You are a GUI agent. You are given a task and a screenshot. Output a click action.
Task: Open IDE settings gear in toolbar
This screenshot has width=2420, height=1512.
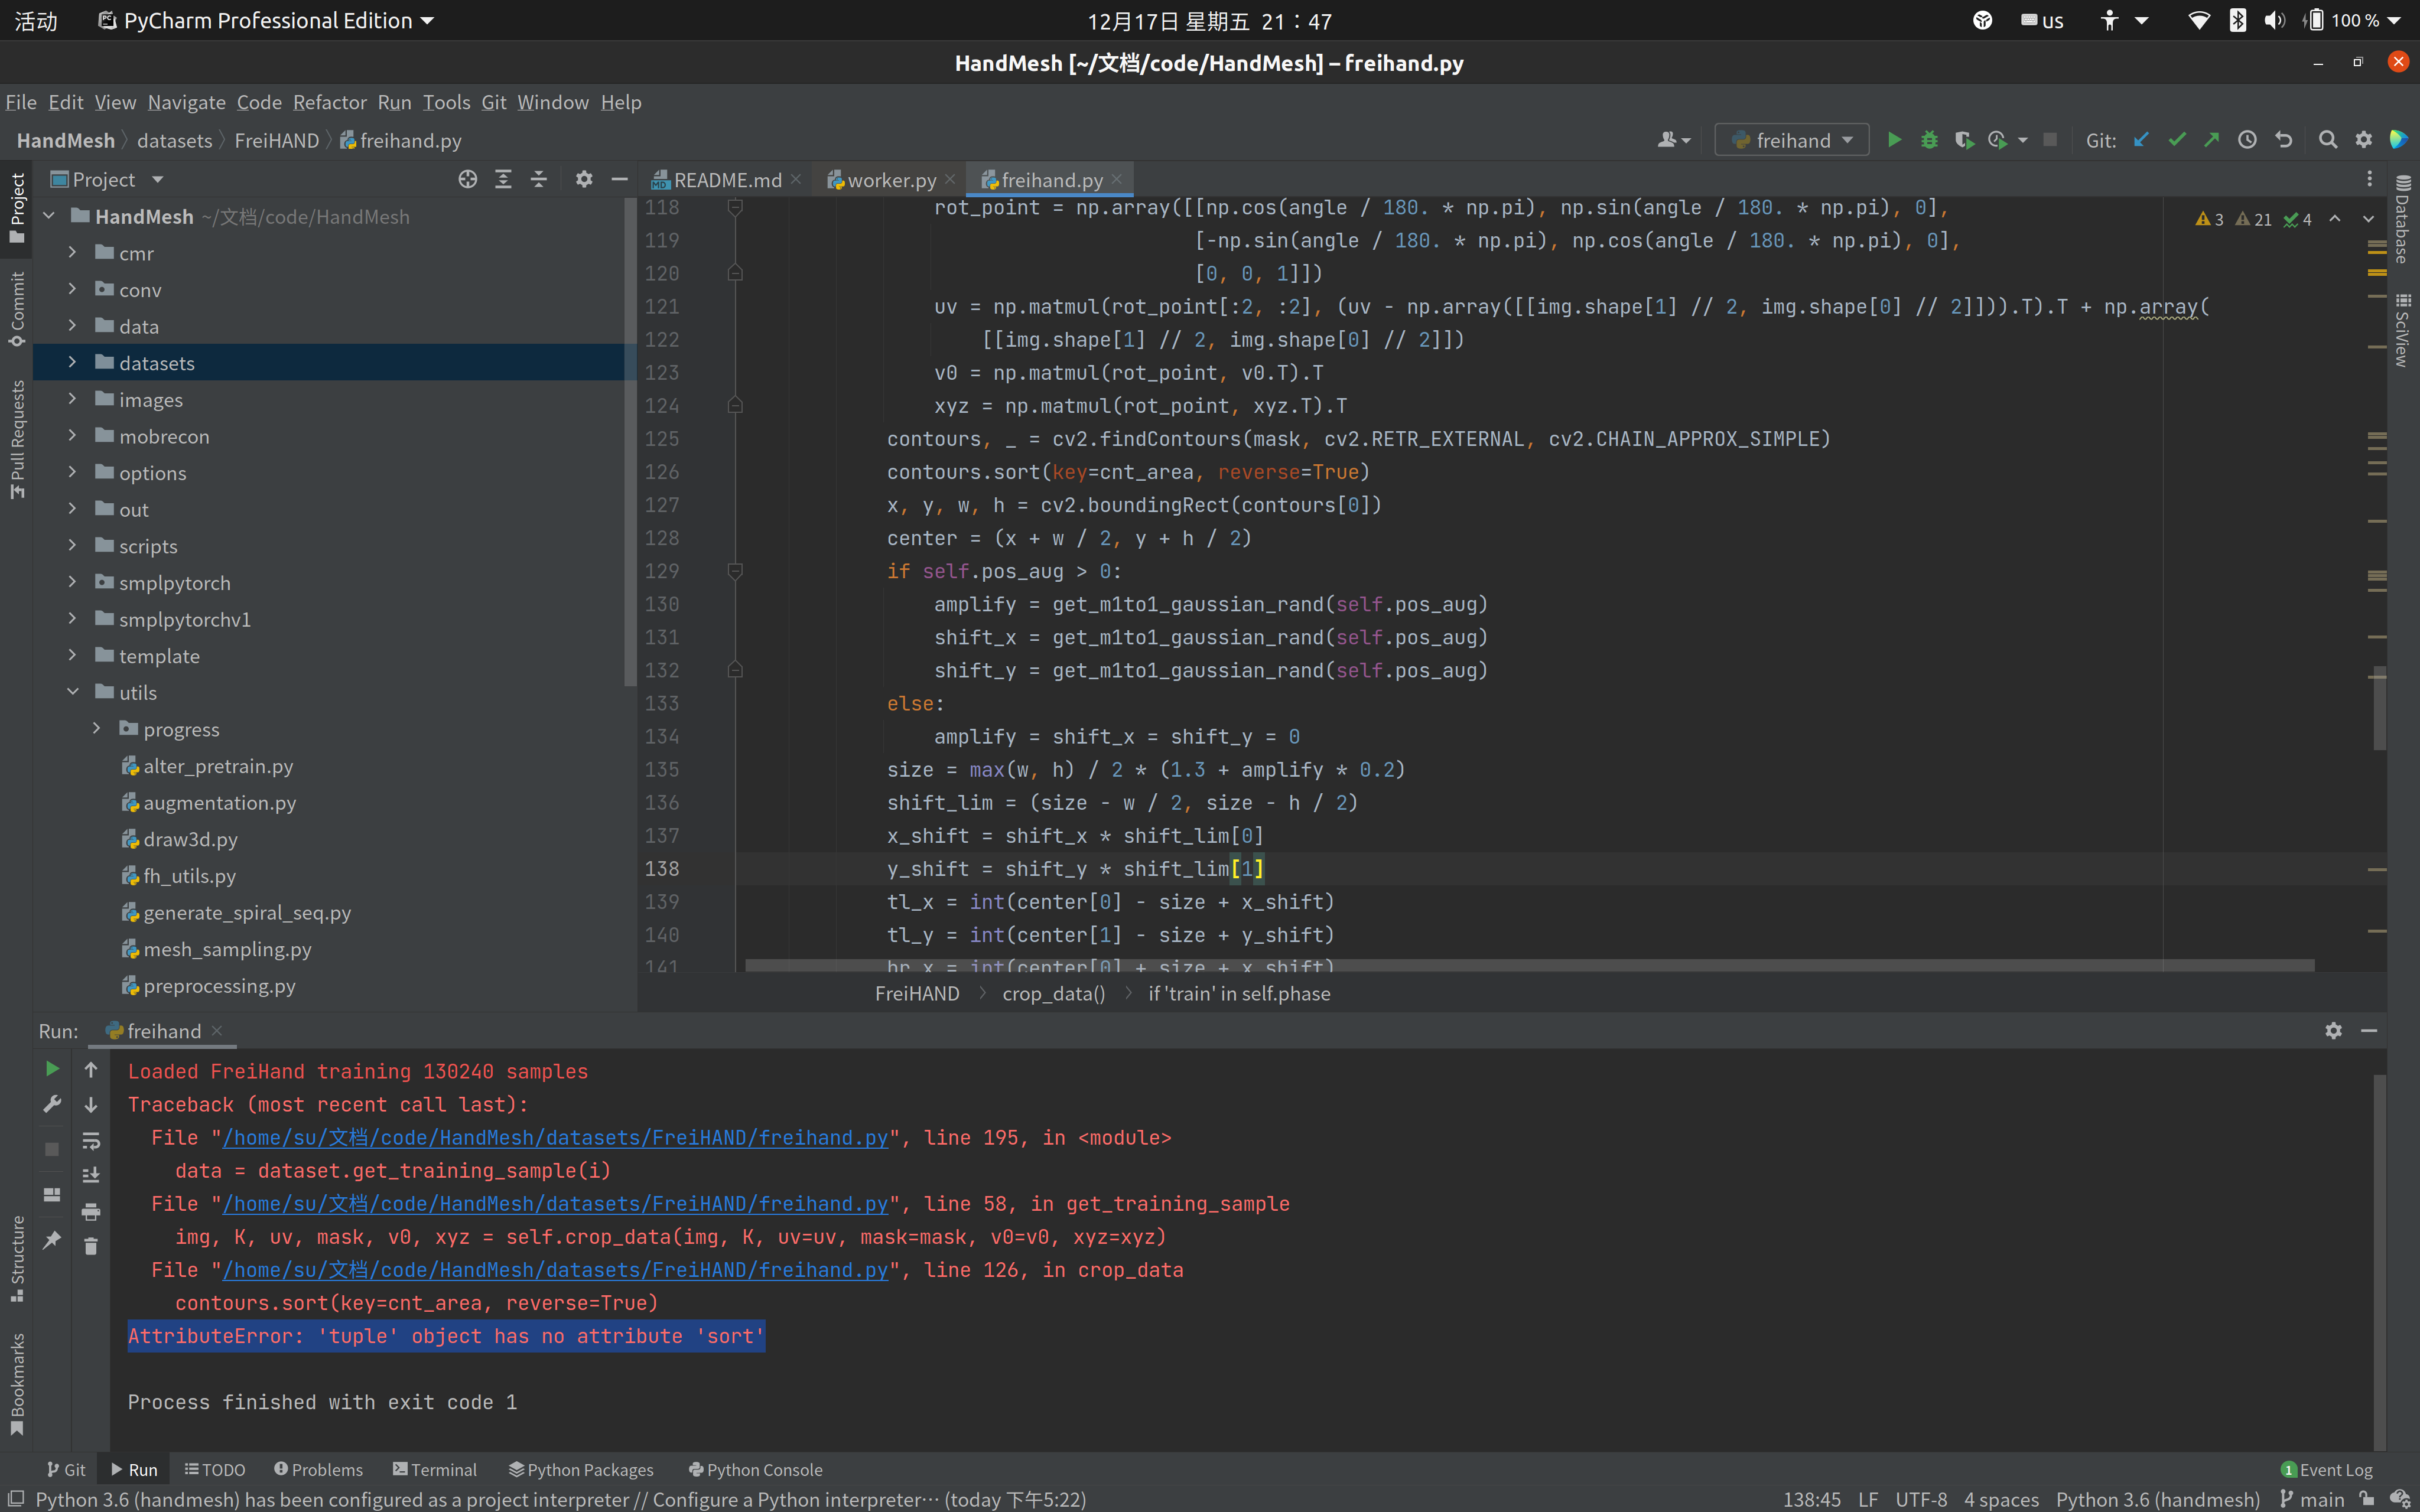point(2364,140)
